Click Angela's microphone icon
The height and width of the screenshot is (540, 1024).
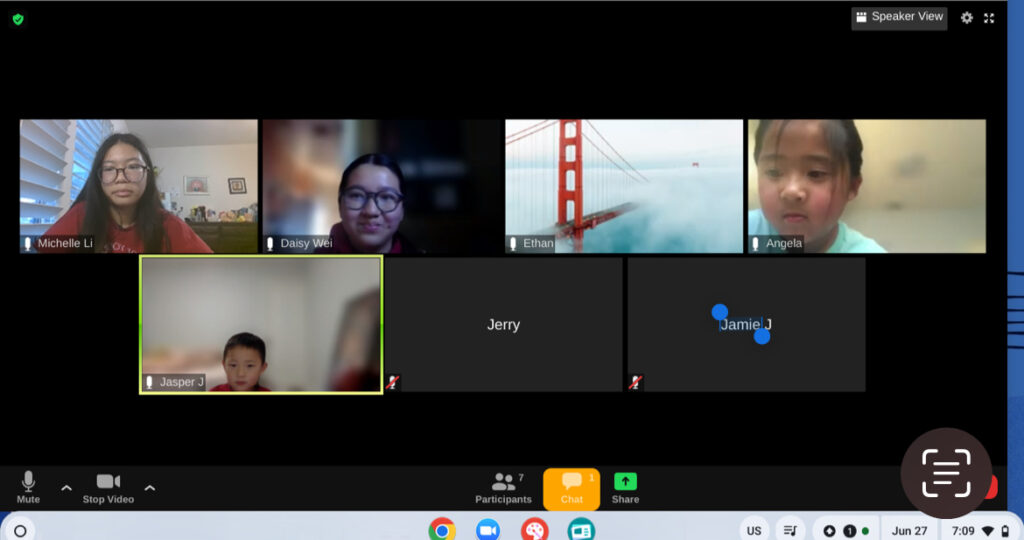click(x=756, y=244)
